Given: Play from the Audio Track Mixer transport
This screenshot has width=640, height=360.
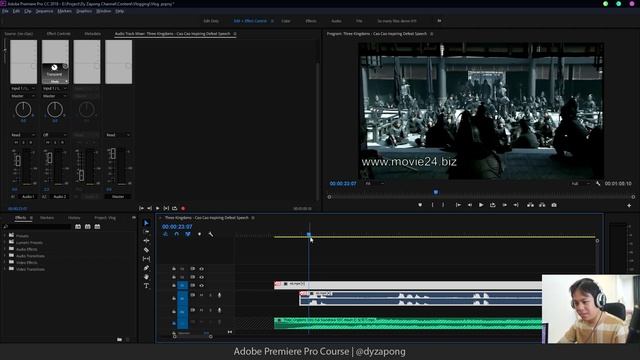Looking at the screenshot, I should click(x=158, y=208).
